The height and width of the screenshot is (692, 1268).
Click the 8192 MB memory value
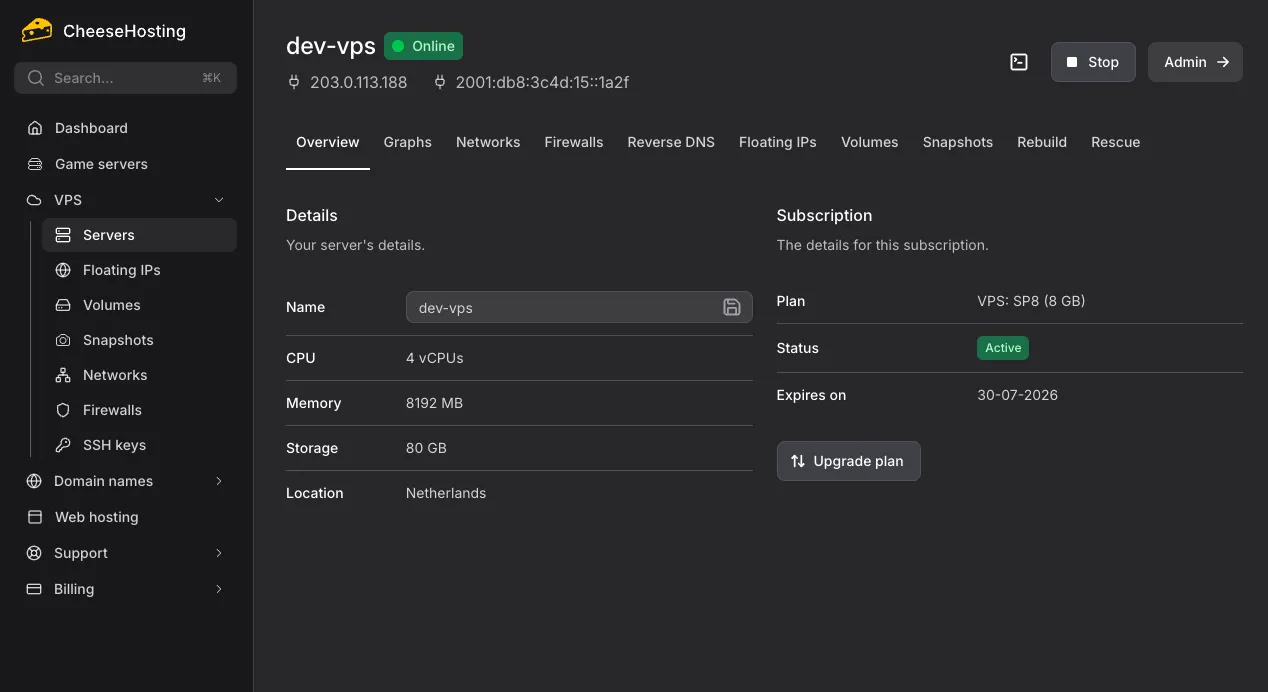coord(434,403)
